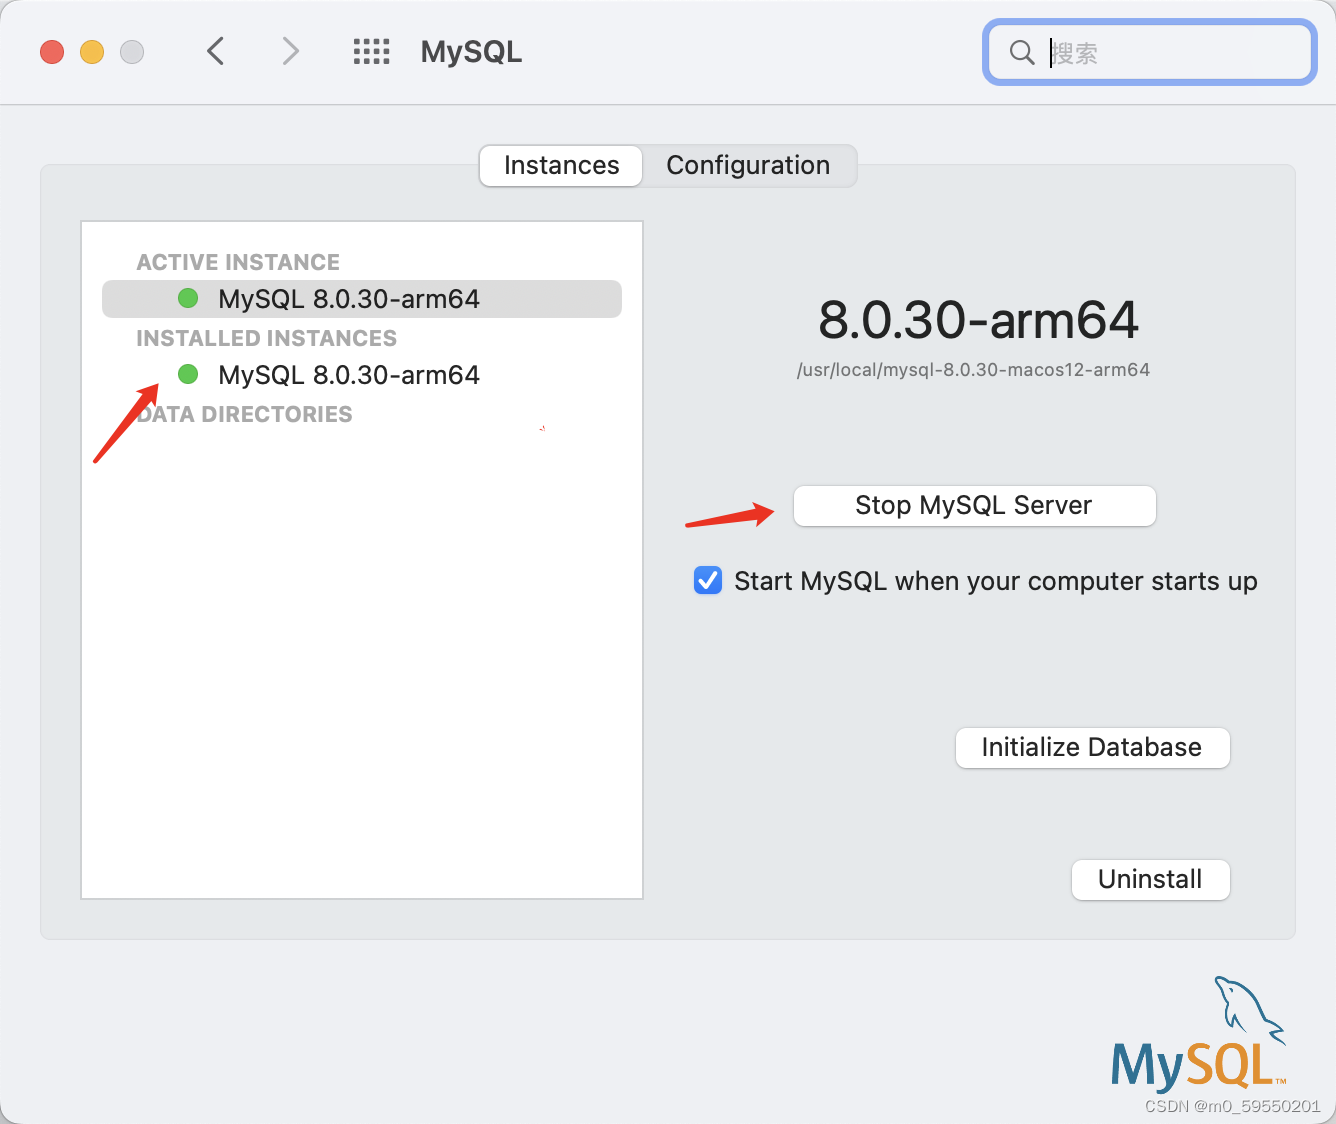Click the green status dot for active instance
Screen dimensions: 1336x1124
[x=187, y=297]
